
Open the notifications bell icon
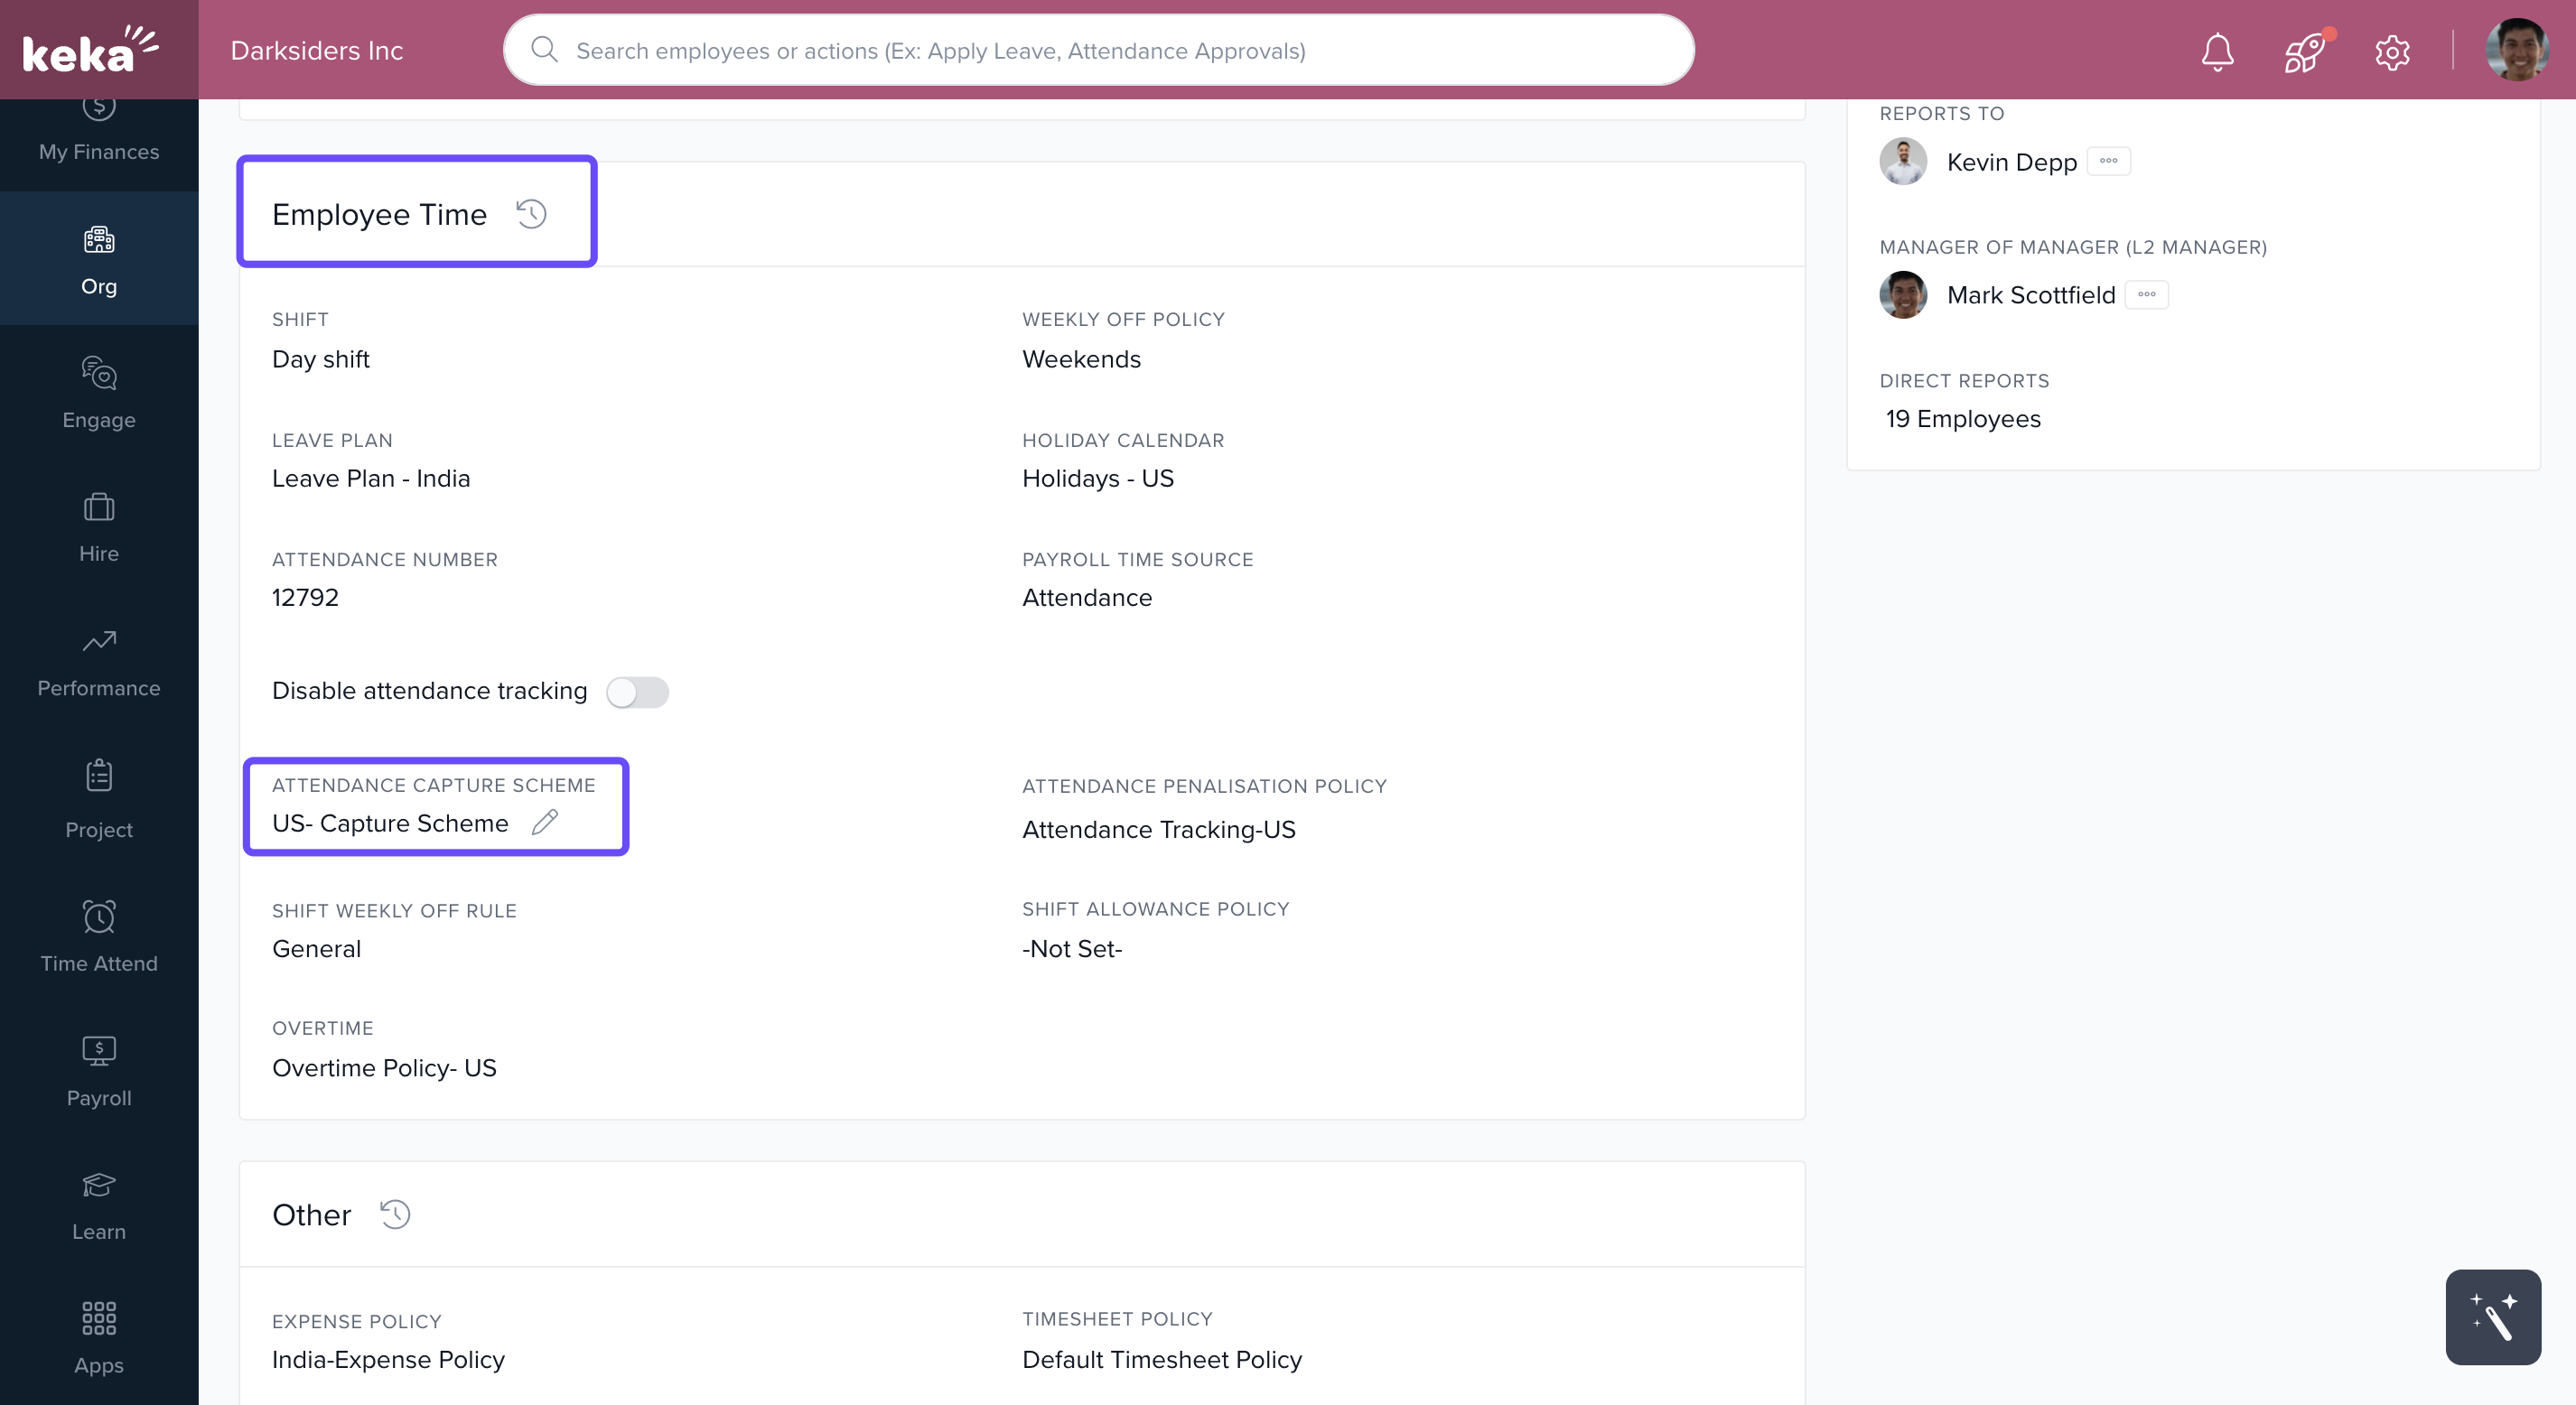click(2217, 51)
